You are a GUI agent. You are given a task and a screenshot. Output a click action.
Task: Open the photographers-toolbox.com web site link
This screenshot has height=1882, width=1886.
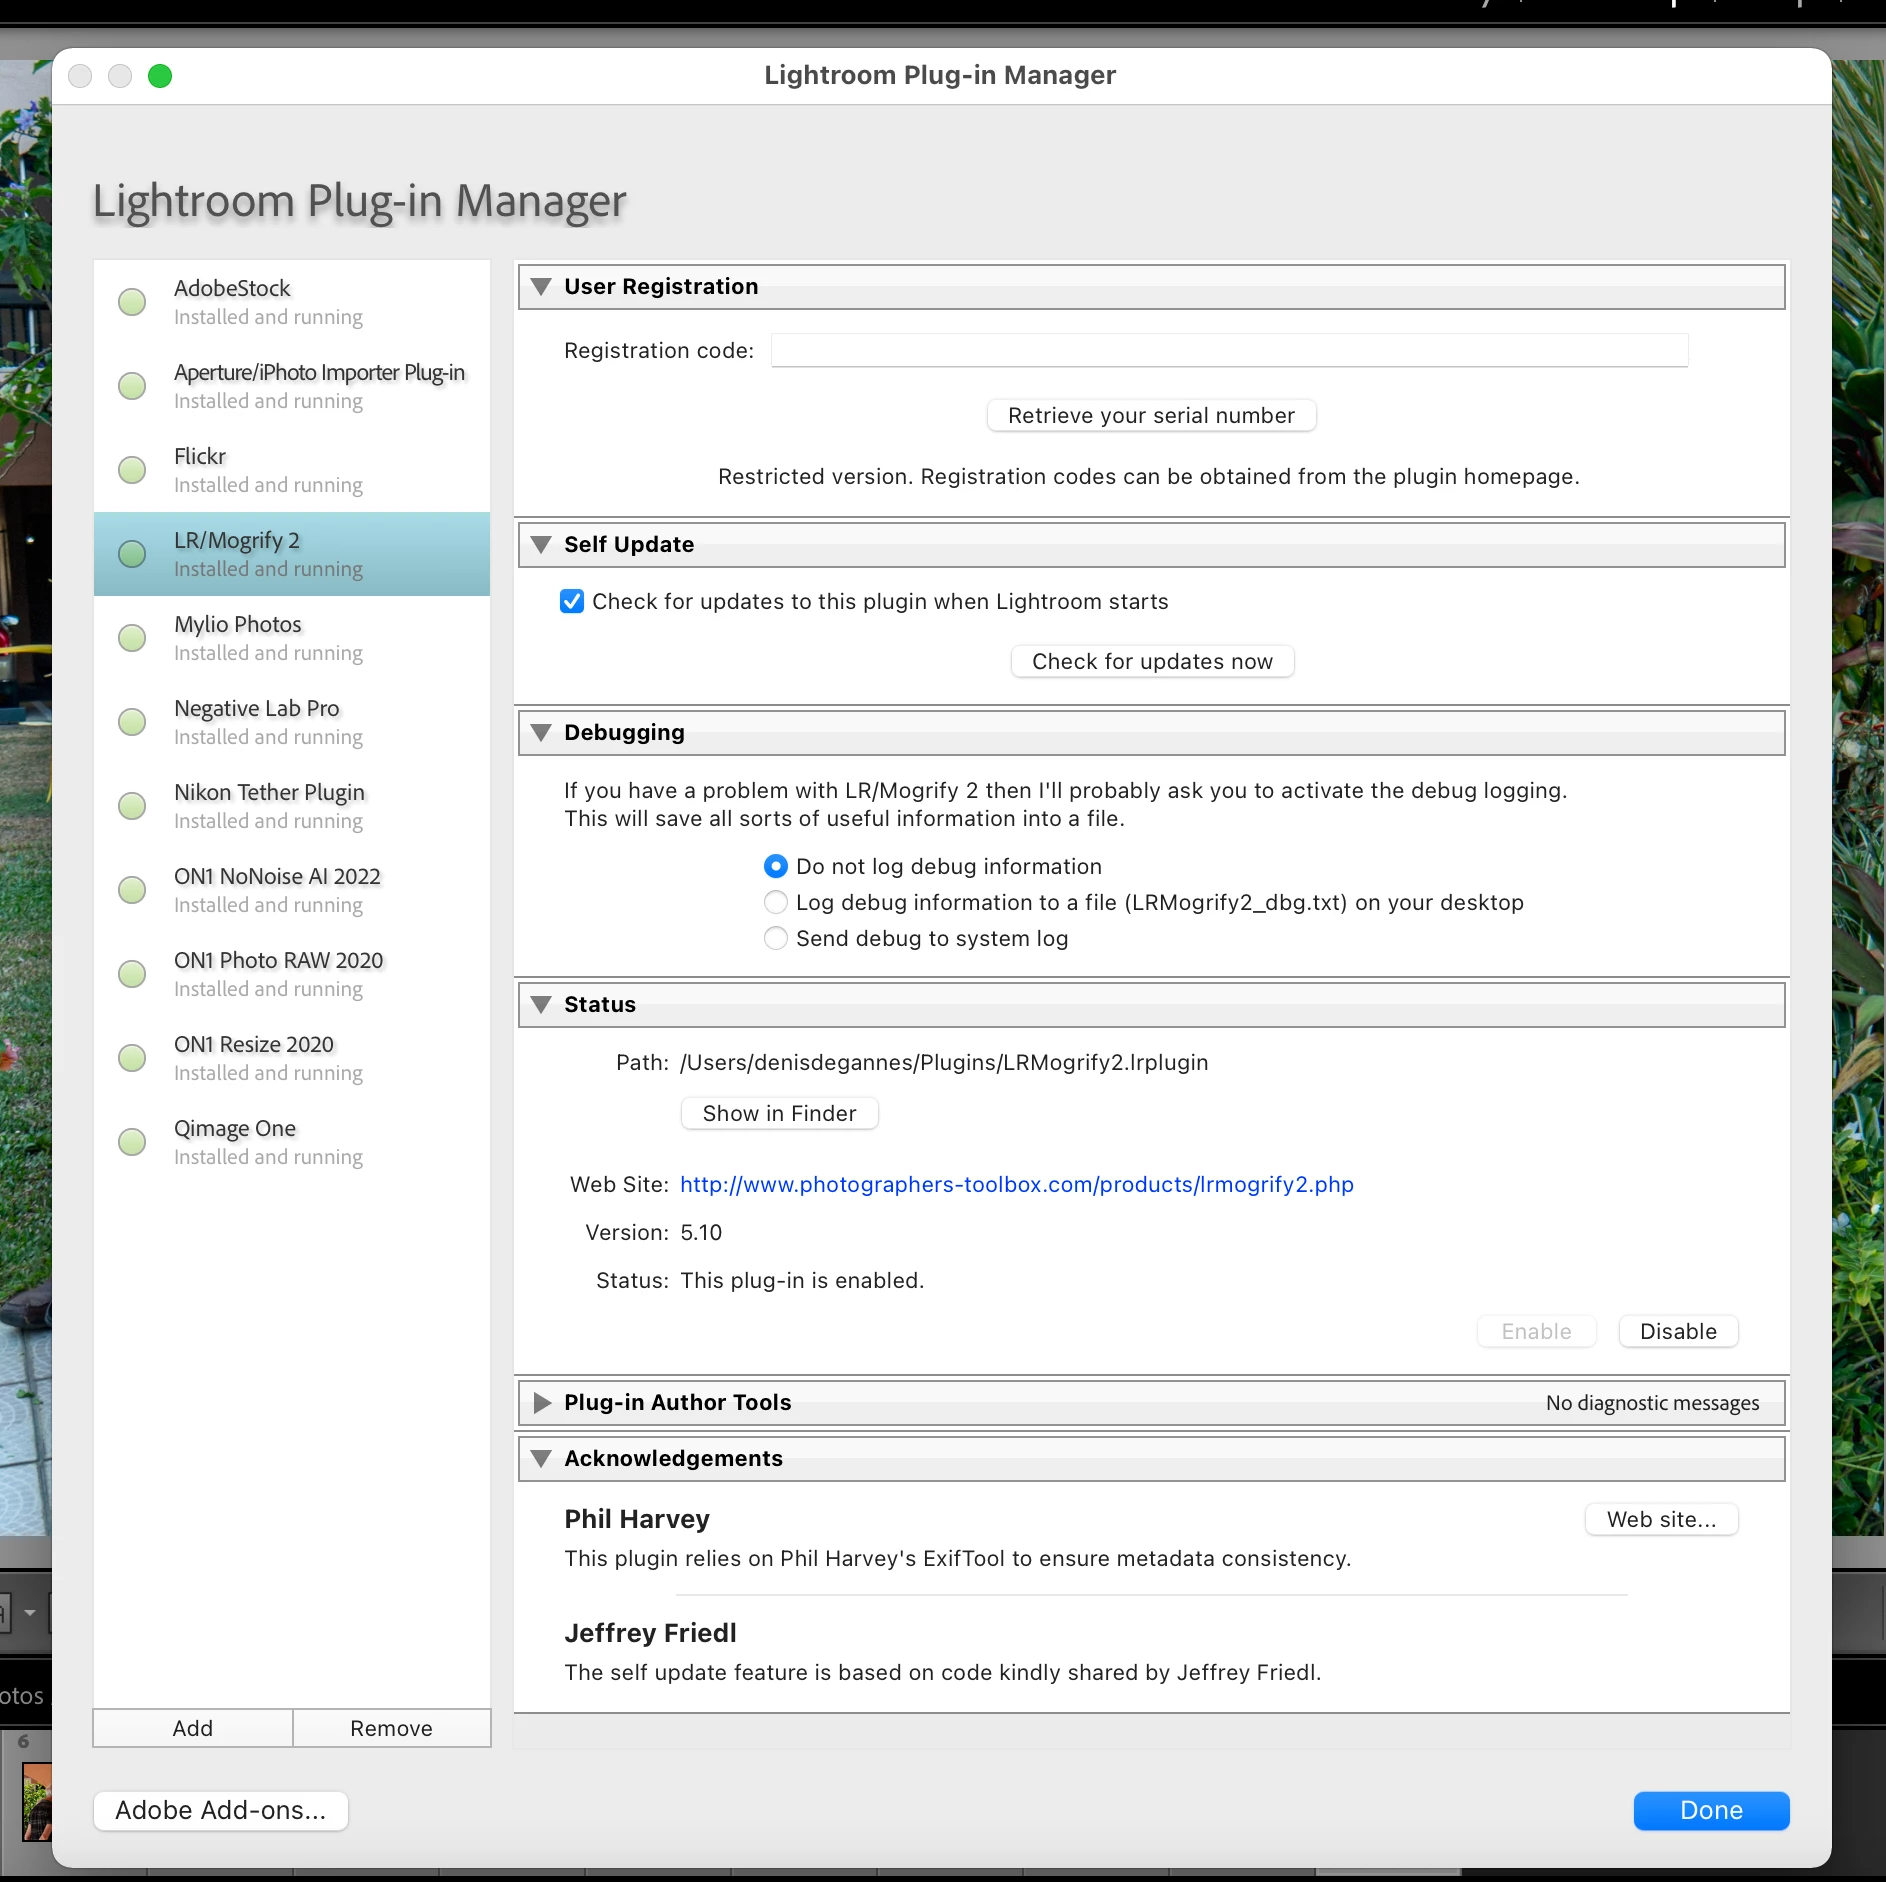point(1016,1184)
